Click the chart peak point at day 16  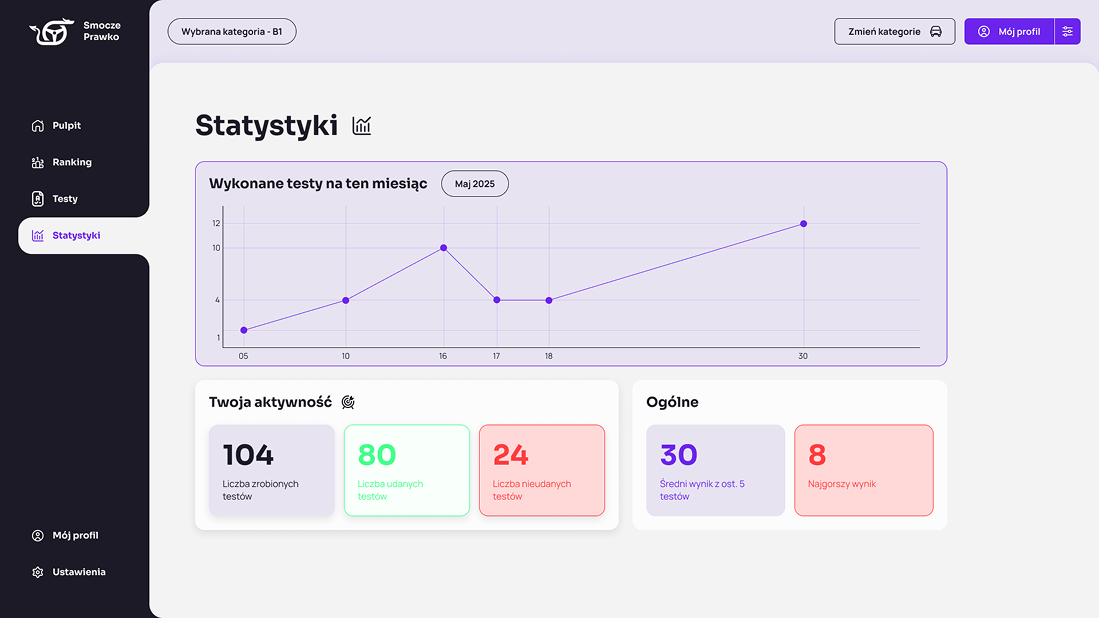pyautogui.click(x=443, y=248)
